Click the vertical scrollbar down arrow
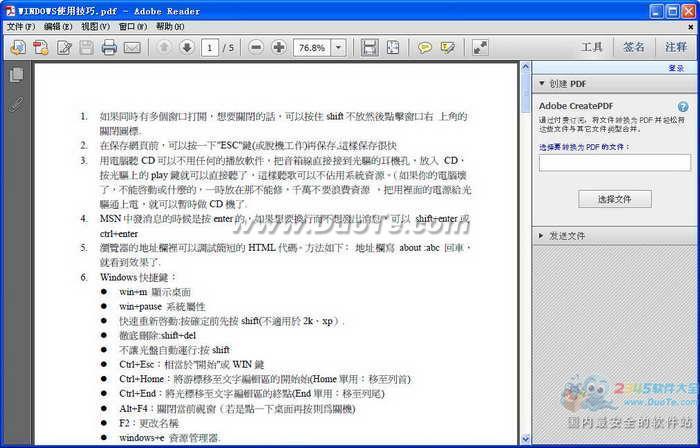The image size is (700, 448). click(x=525, y=439)
